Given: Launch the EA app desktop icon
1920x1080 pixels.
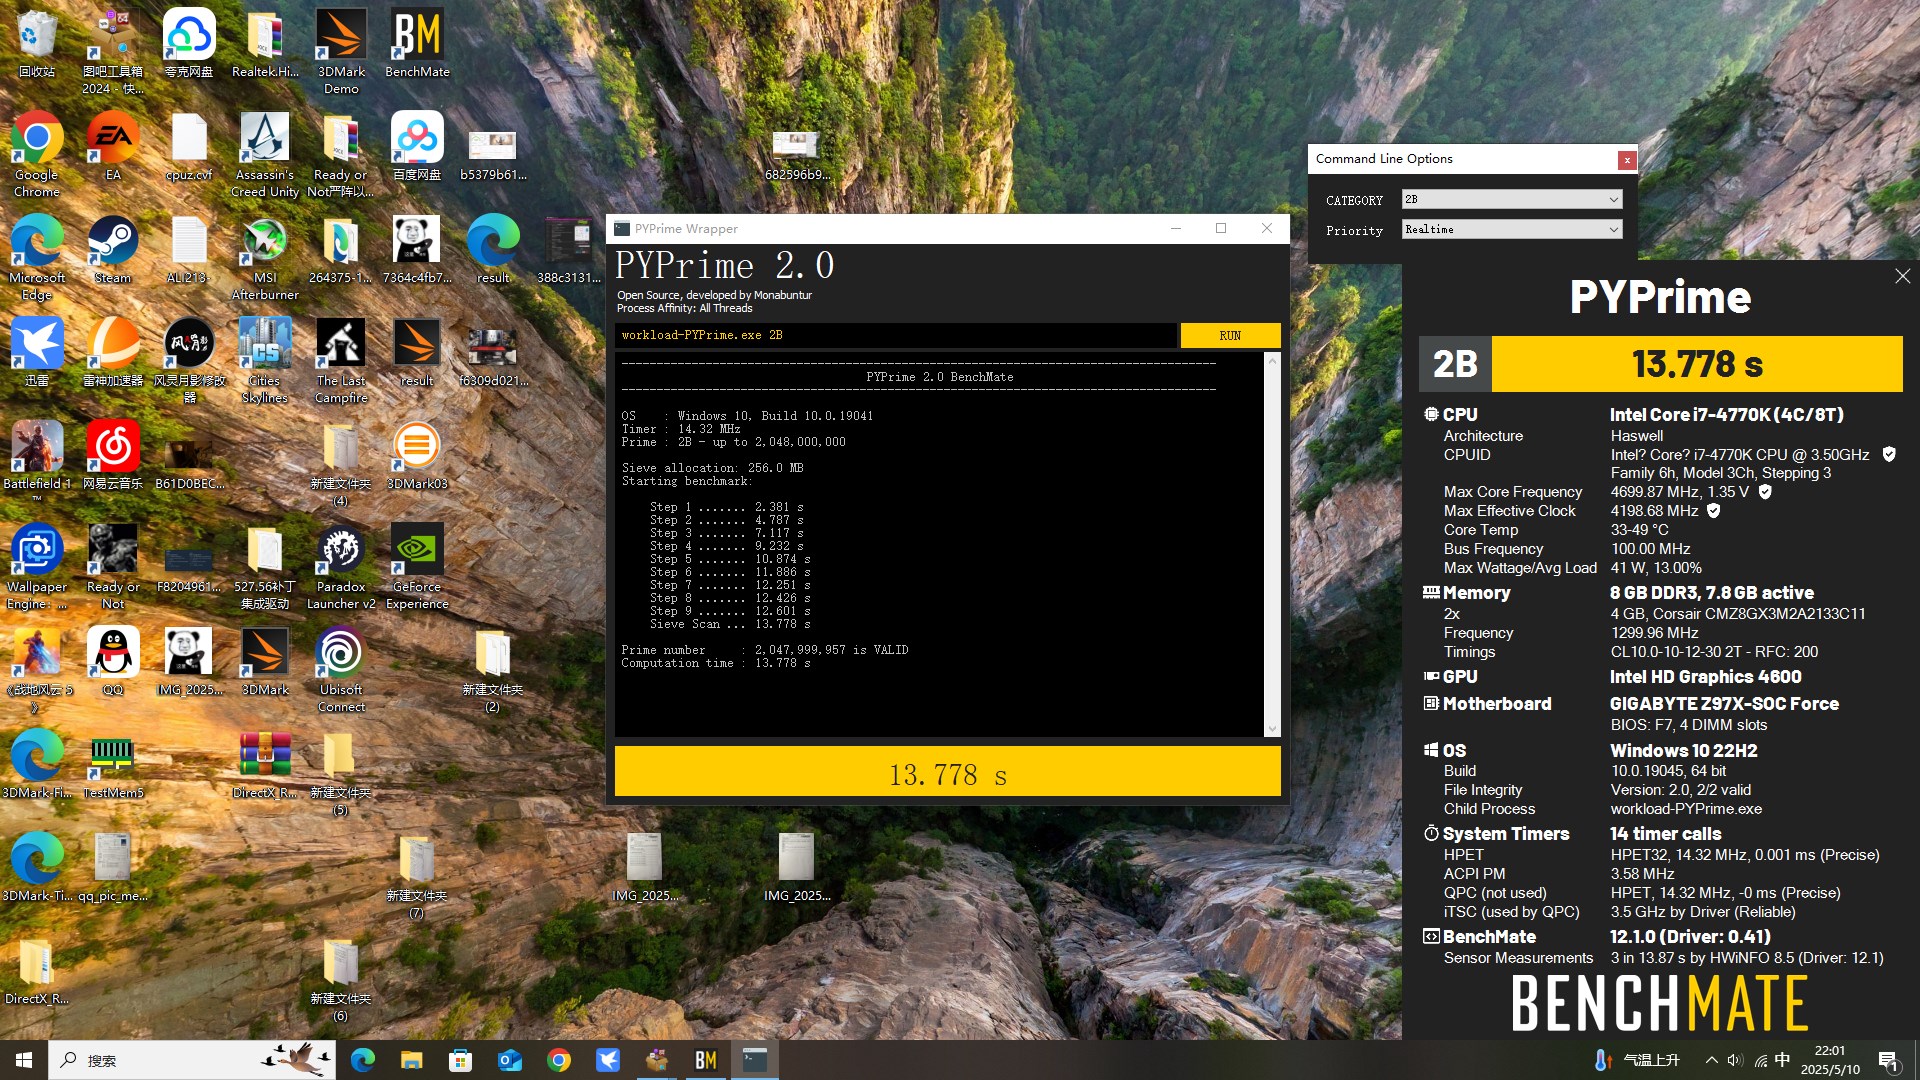Looking at the screenshot, I should 113,146.
